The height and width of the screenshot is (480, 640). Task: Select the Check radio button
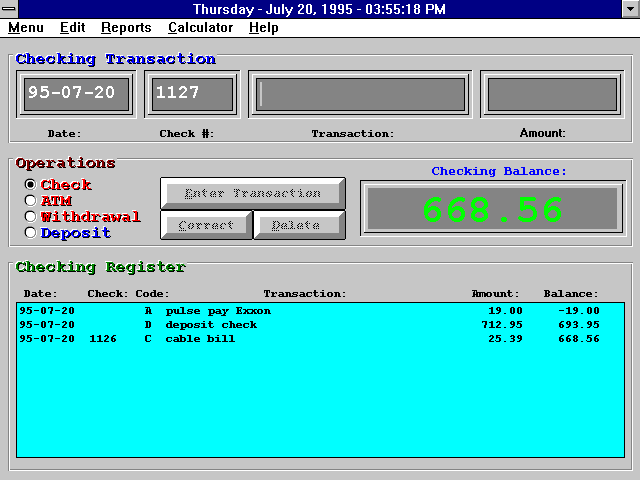pyautogui.click(x=31, y=185)
